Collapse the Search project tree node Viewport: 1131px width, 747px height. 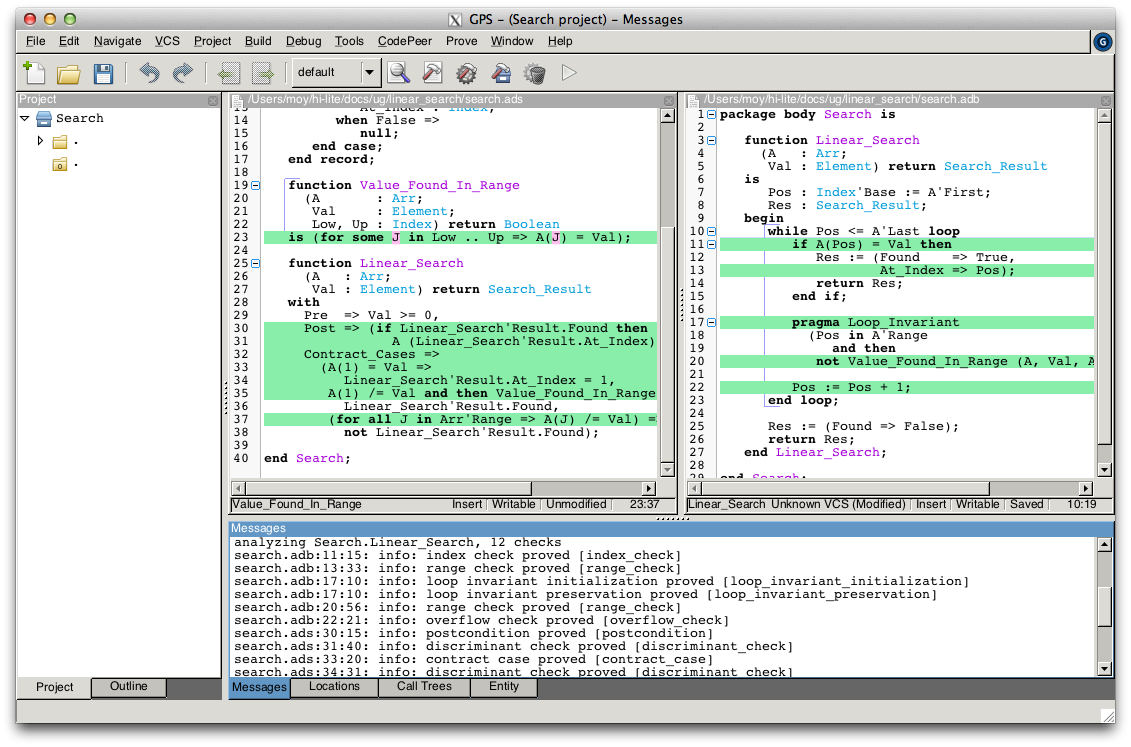(x=25, y=118)
